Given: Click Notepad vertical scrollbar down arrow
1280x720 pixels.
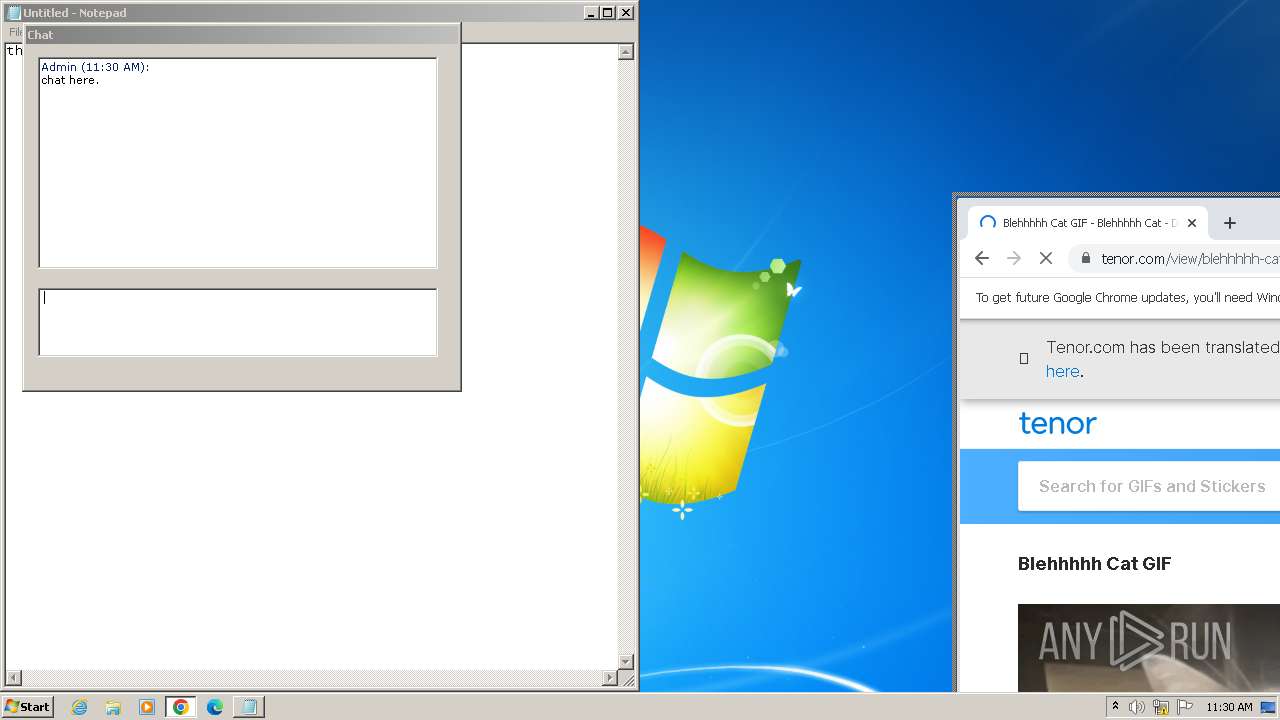Looking at the screenshot, I should pyautogui.click(x=626, y=662).
